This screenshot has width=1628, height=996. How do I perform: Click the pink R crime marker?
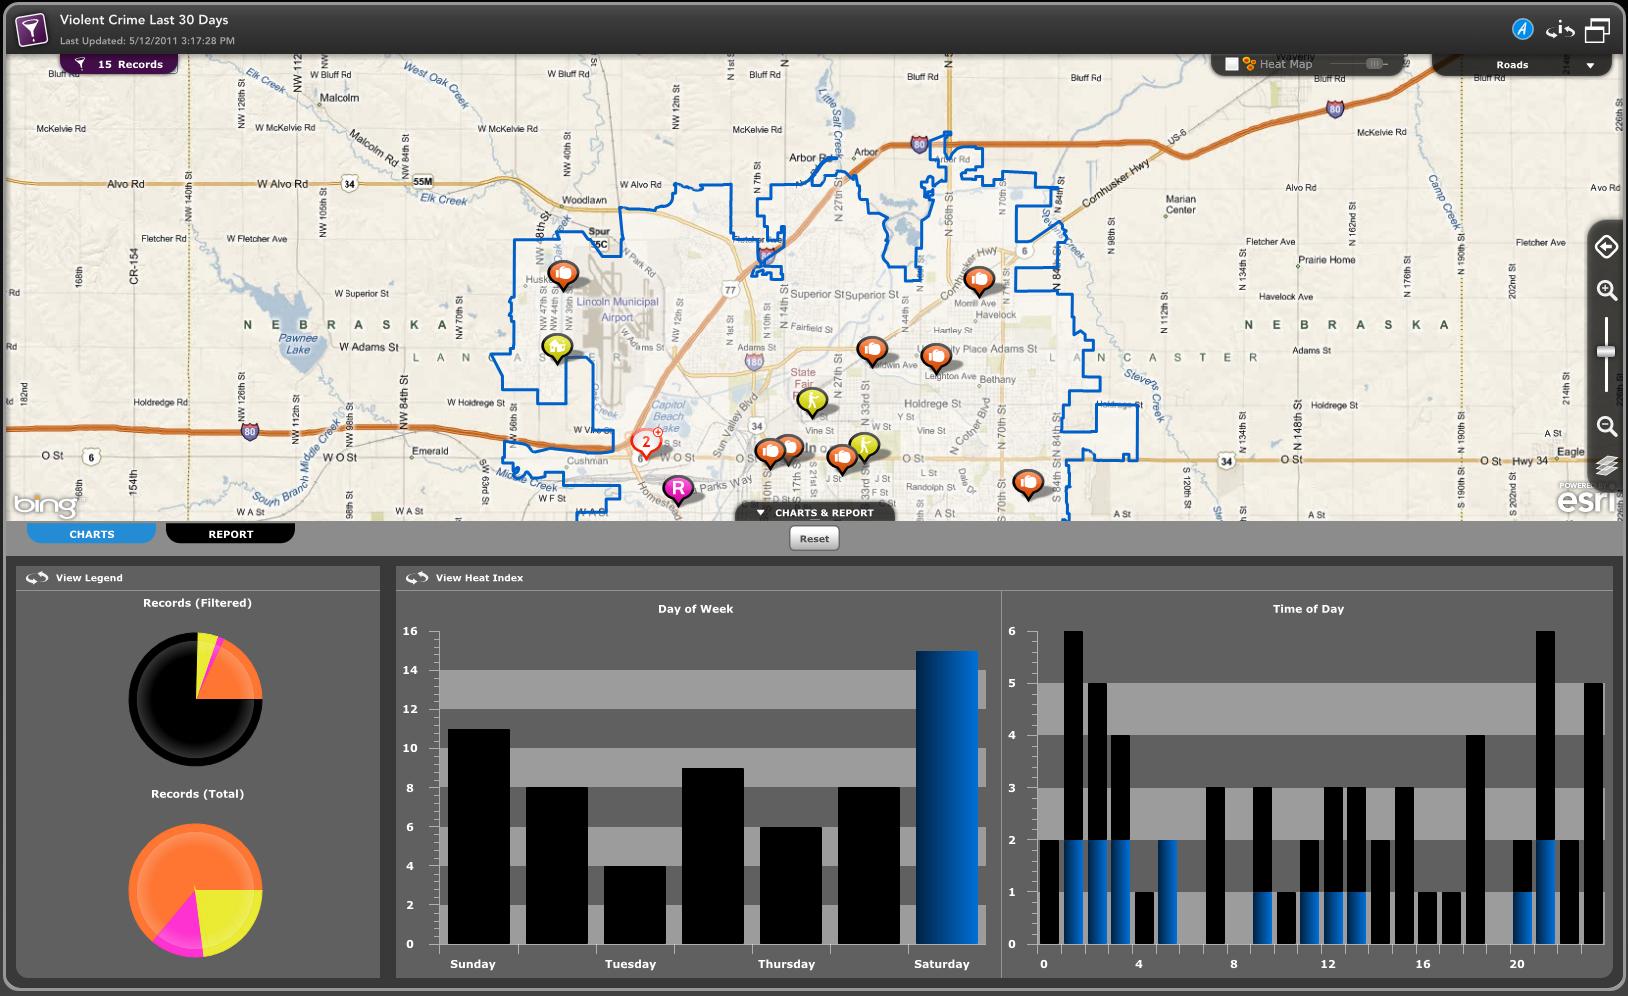coord(678,489)
